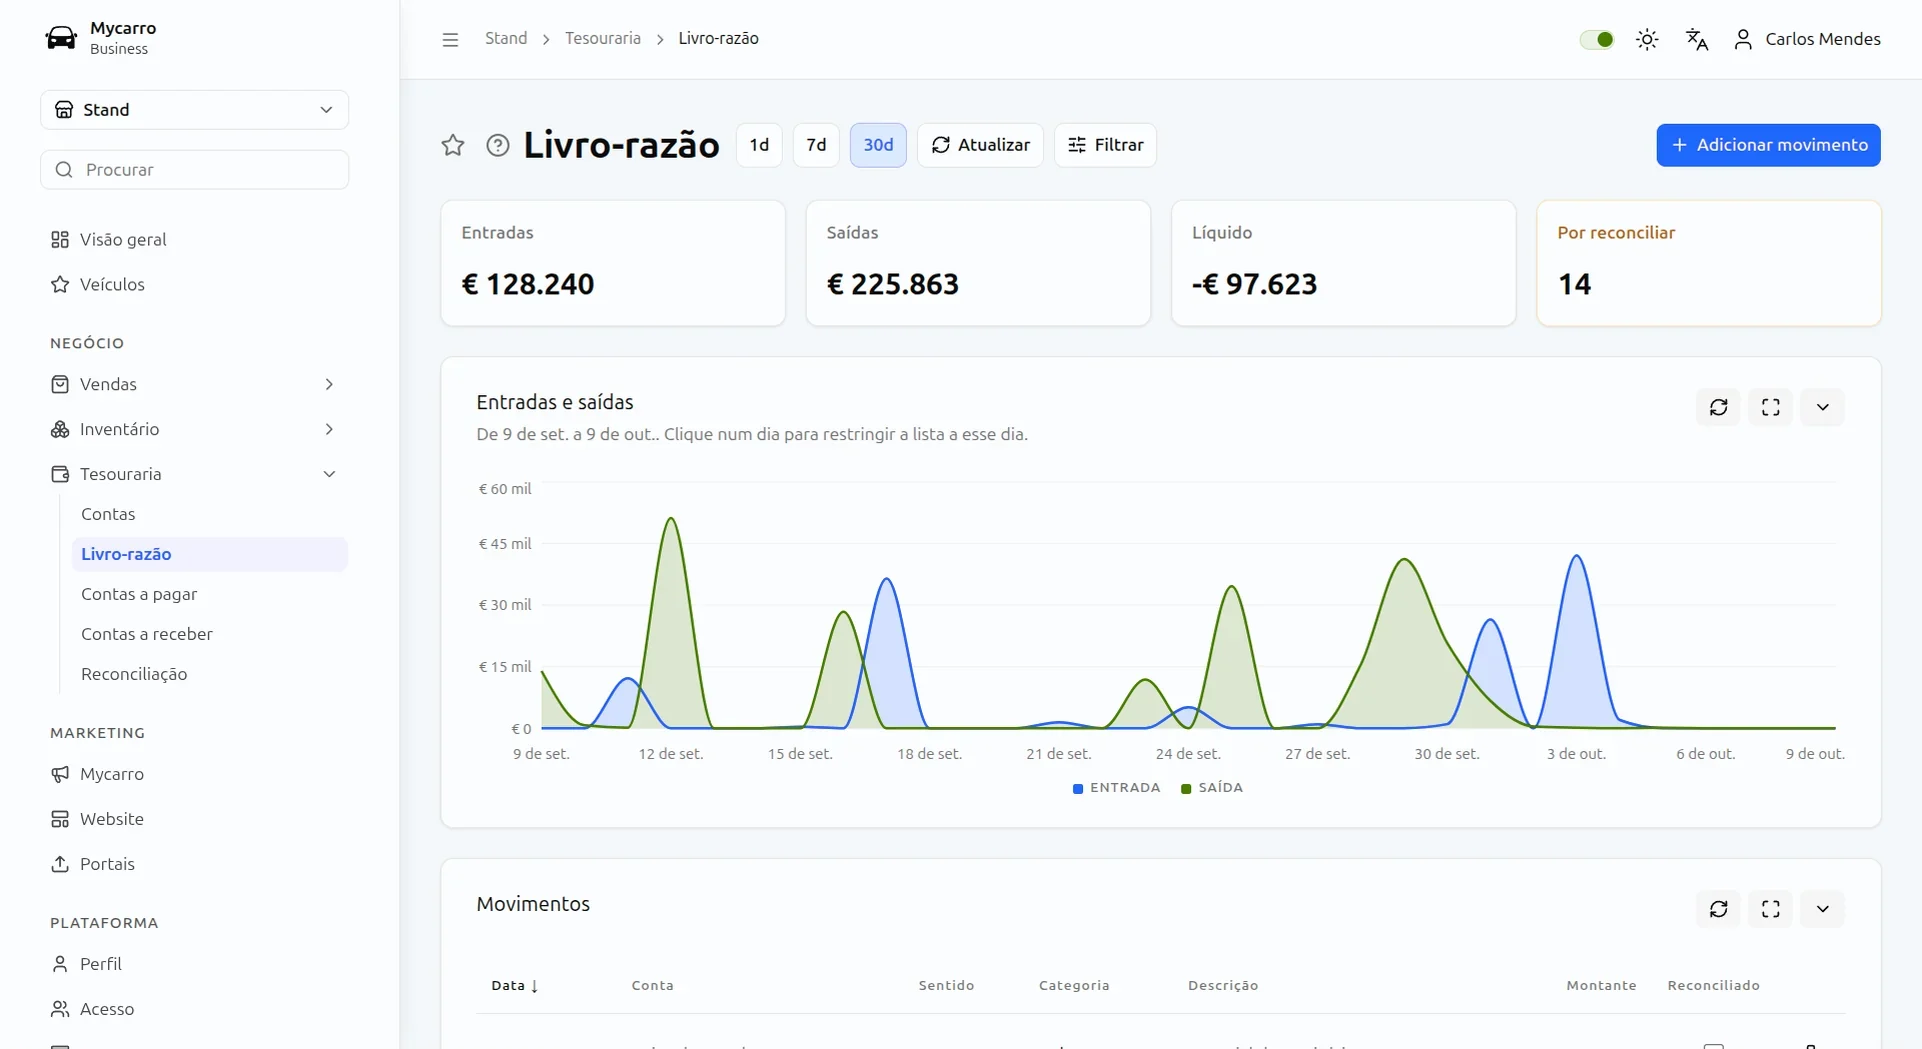This screenshot has width=1922, height=1049.
Task: Maximize the Movimentos panel to fullscreen
Action: coord(1771,909)
